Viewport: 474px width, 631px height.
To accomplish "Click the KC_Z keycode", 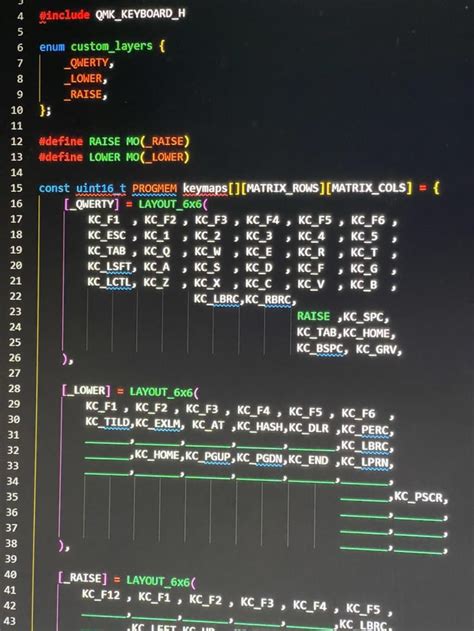I will point(157,283).
